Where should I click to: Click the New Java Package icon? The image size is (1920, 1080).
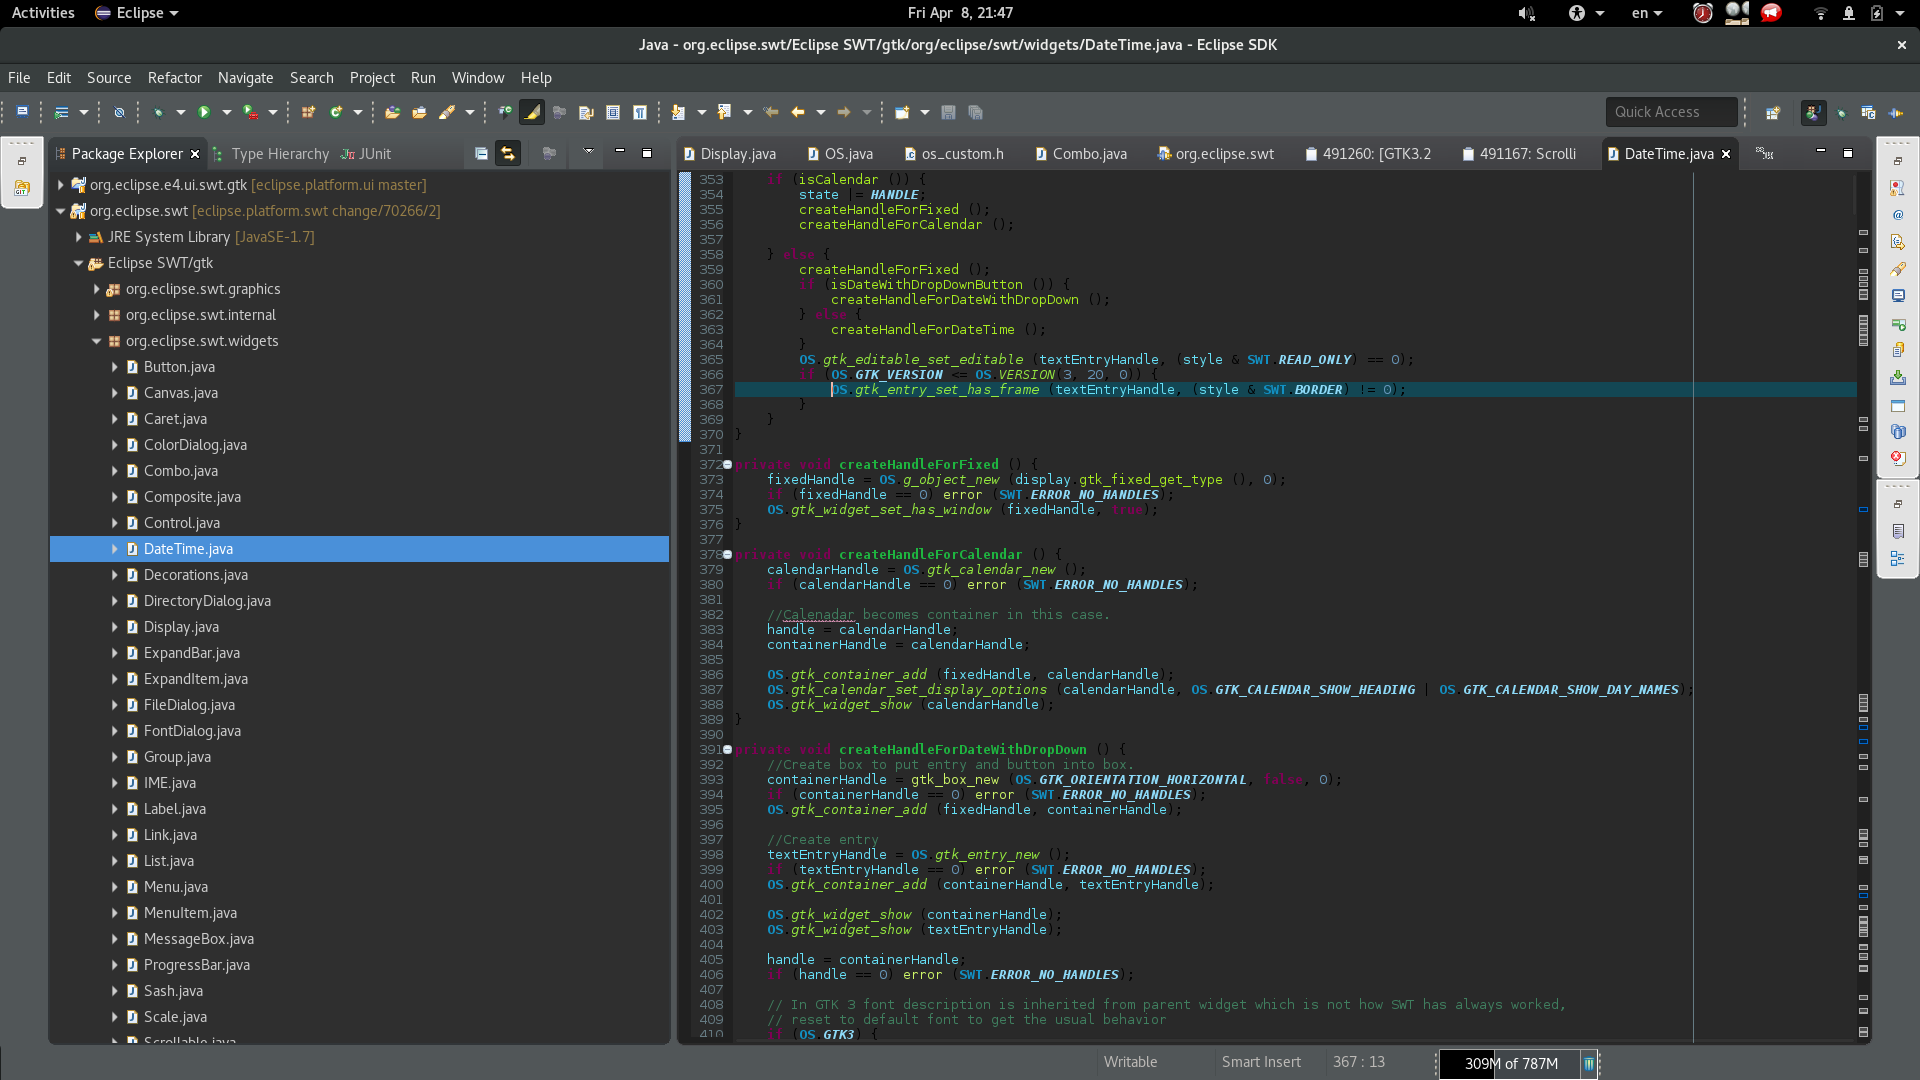click(308, 112)
